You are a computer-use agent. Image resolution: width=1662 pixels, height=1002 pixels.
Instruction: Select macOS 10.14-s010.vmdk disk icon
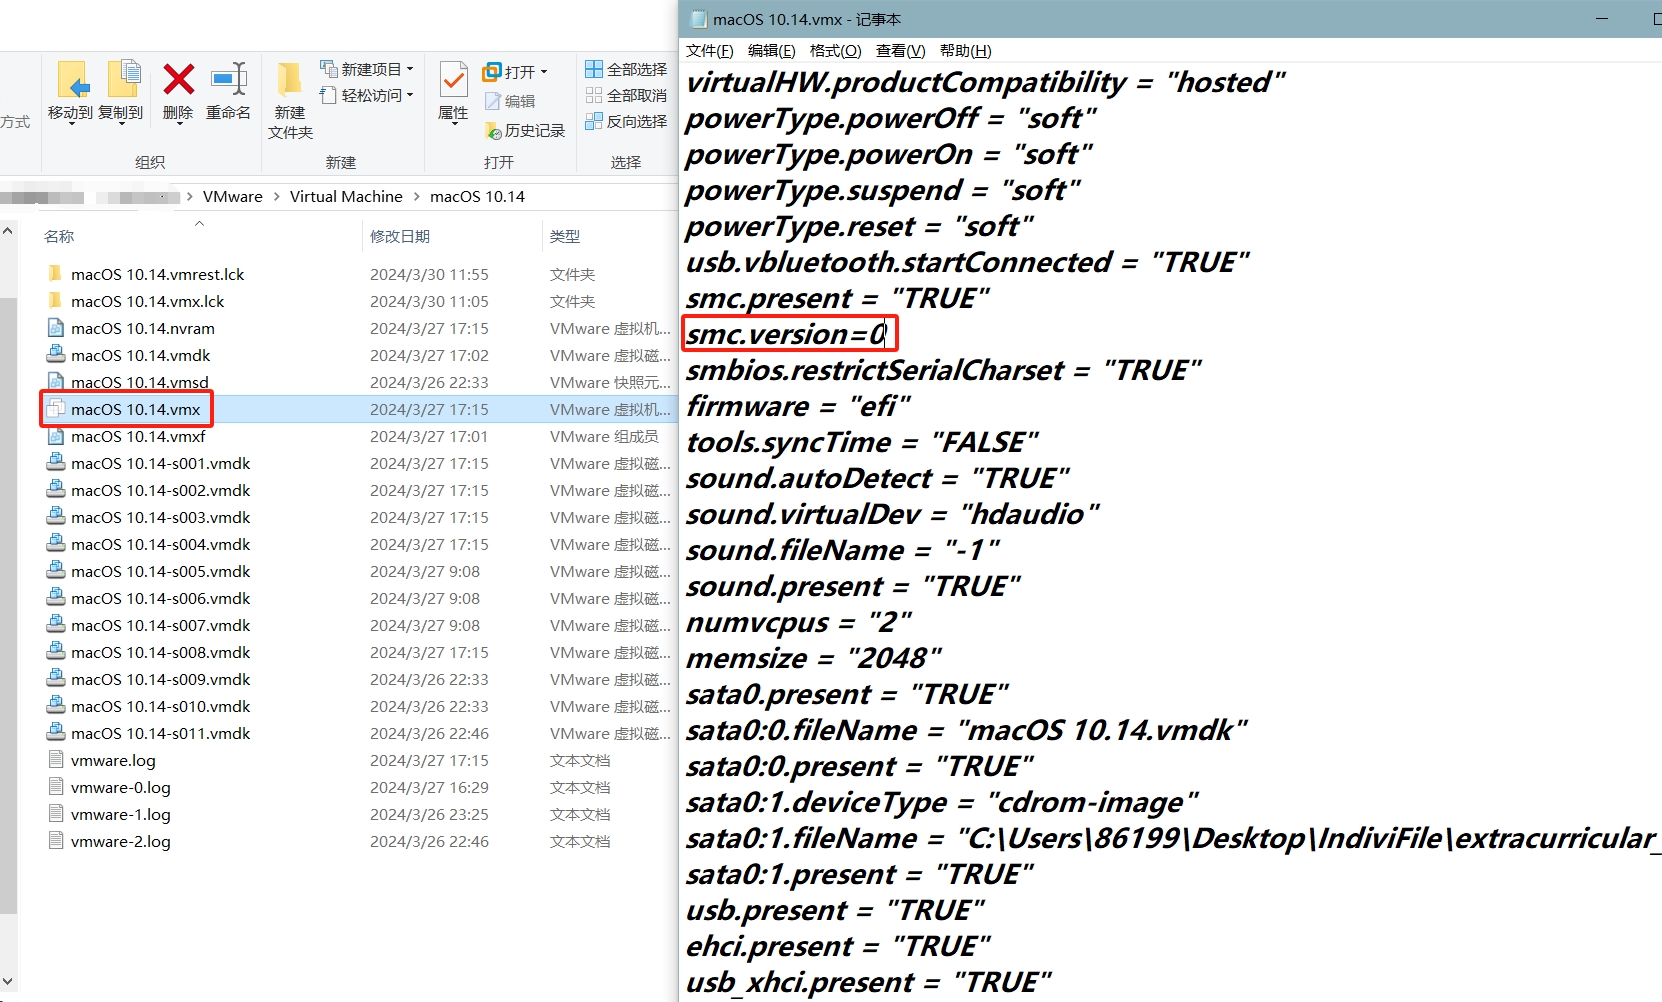click(x=56, y=705)
